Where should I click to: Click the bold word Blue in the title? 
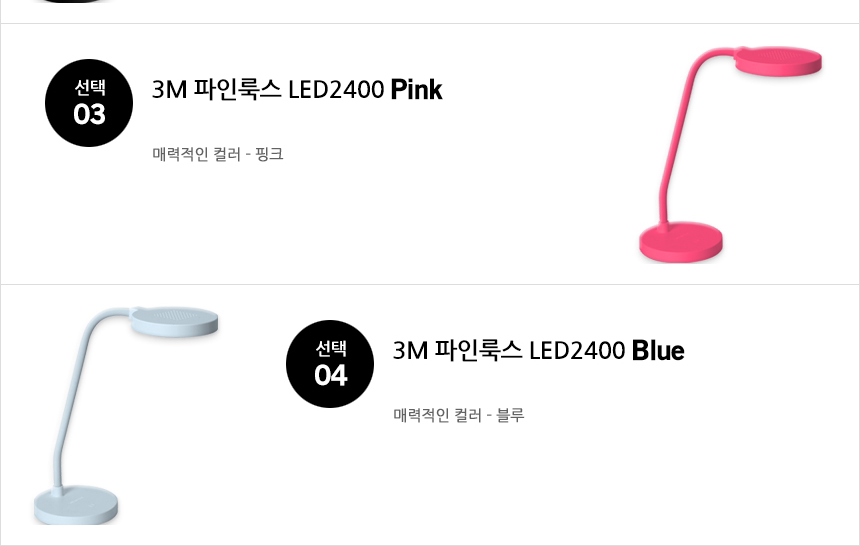pos(658,351)
